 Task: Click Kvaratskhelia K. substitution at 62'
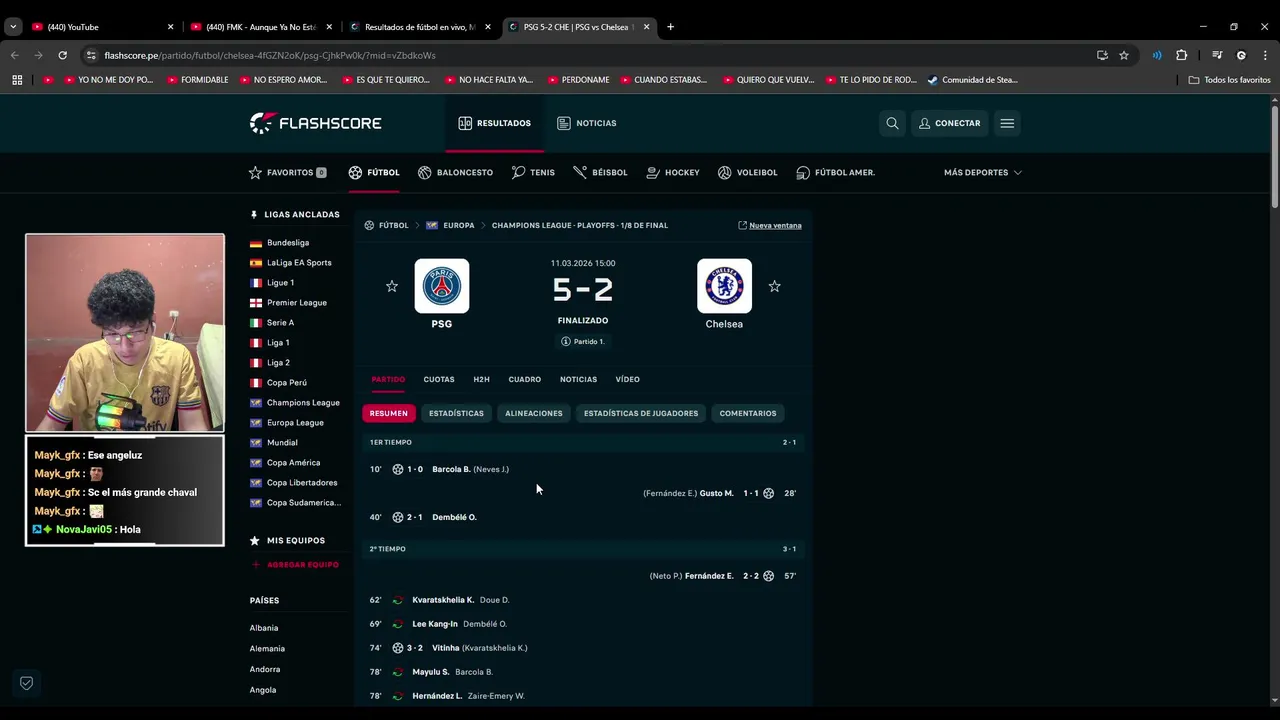click(443, 600)
